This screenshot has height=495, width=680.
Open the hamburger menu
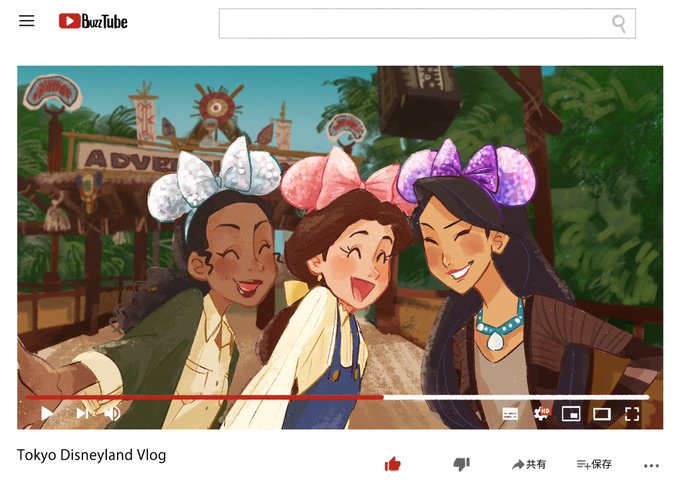[26, 20]
